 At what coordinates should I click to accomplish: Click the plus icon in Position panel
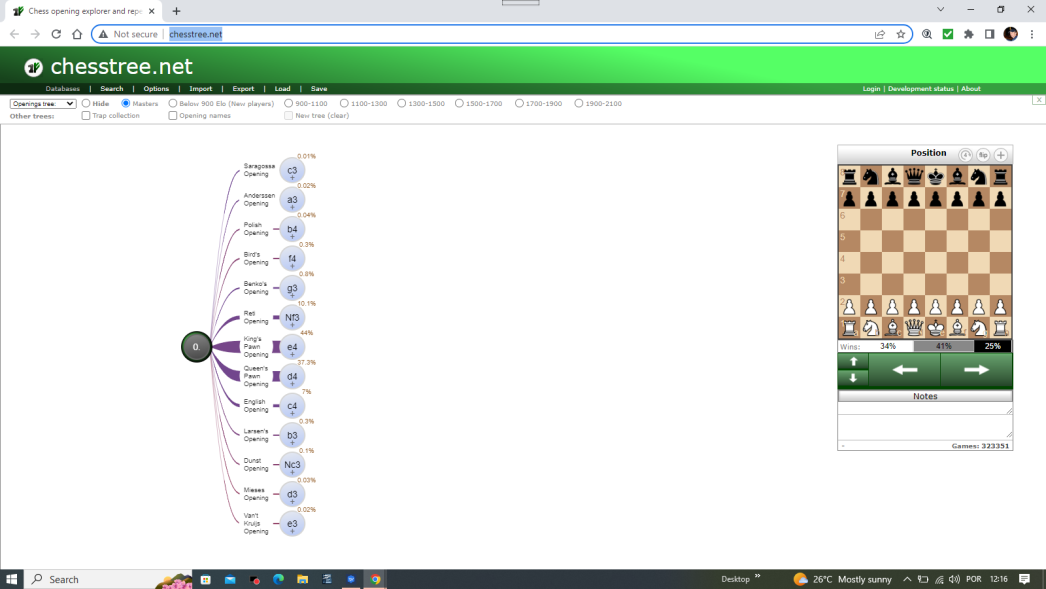pos(1001,155)
